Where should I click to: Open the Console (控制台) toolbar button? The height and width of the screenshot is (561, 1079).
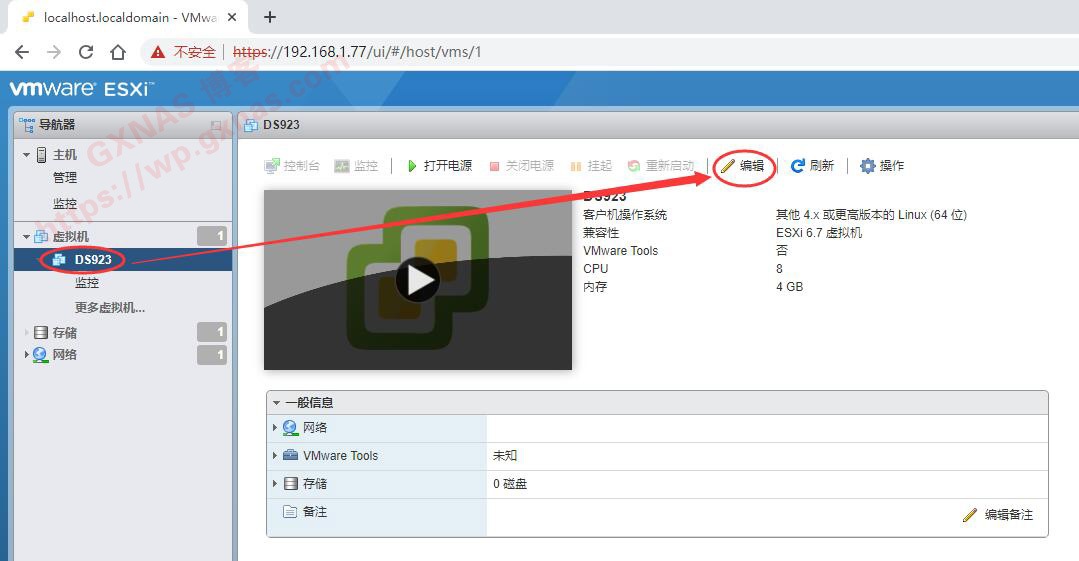click(x=291, y=166)
